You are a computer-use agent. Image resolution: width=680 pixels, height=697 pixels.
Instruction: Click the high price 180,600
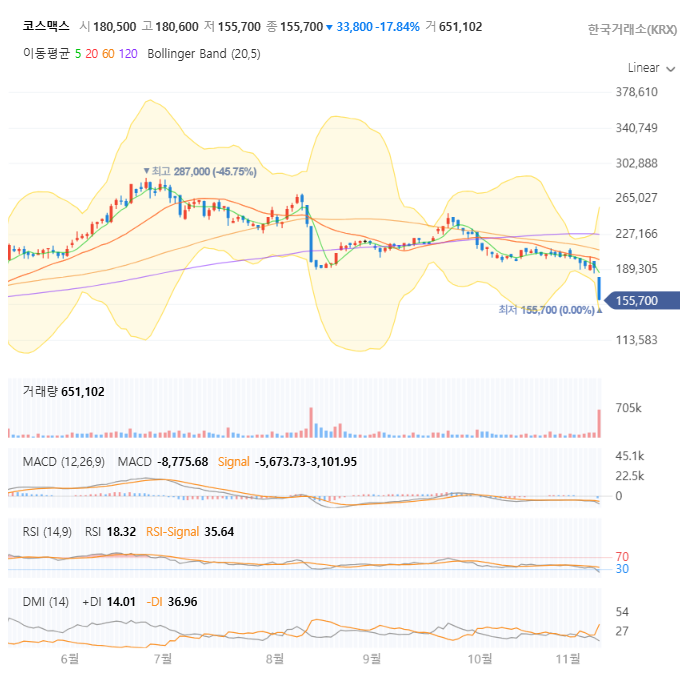click(x=177, y=27)
